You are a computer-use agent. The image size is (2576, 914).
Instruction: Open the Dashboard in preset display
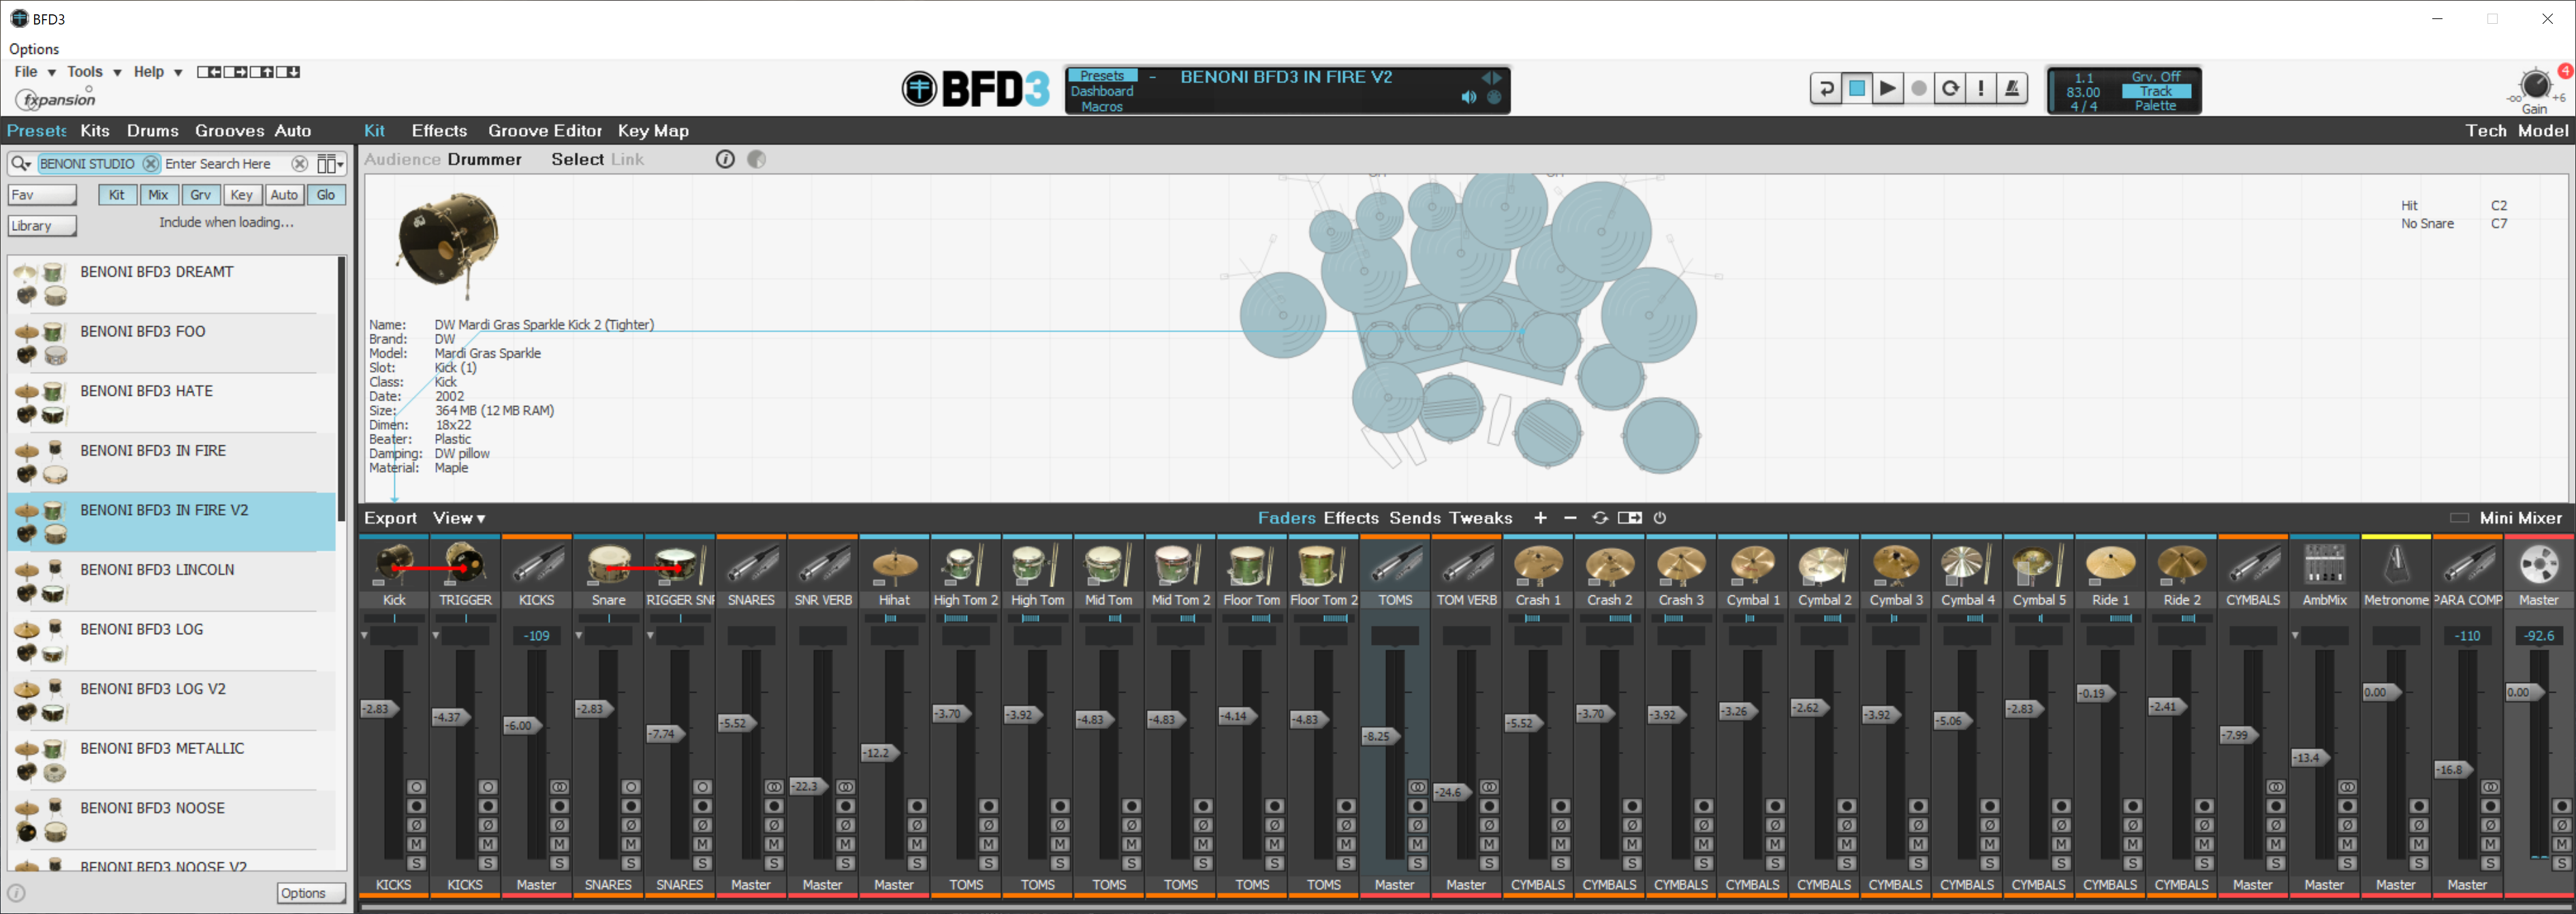click(x=1102, y=91)
